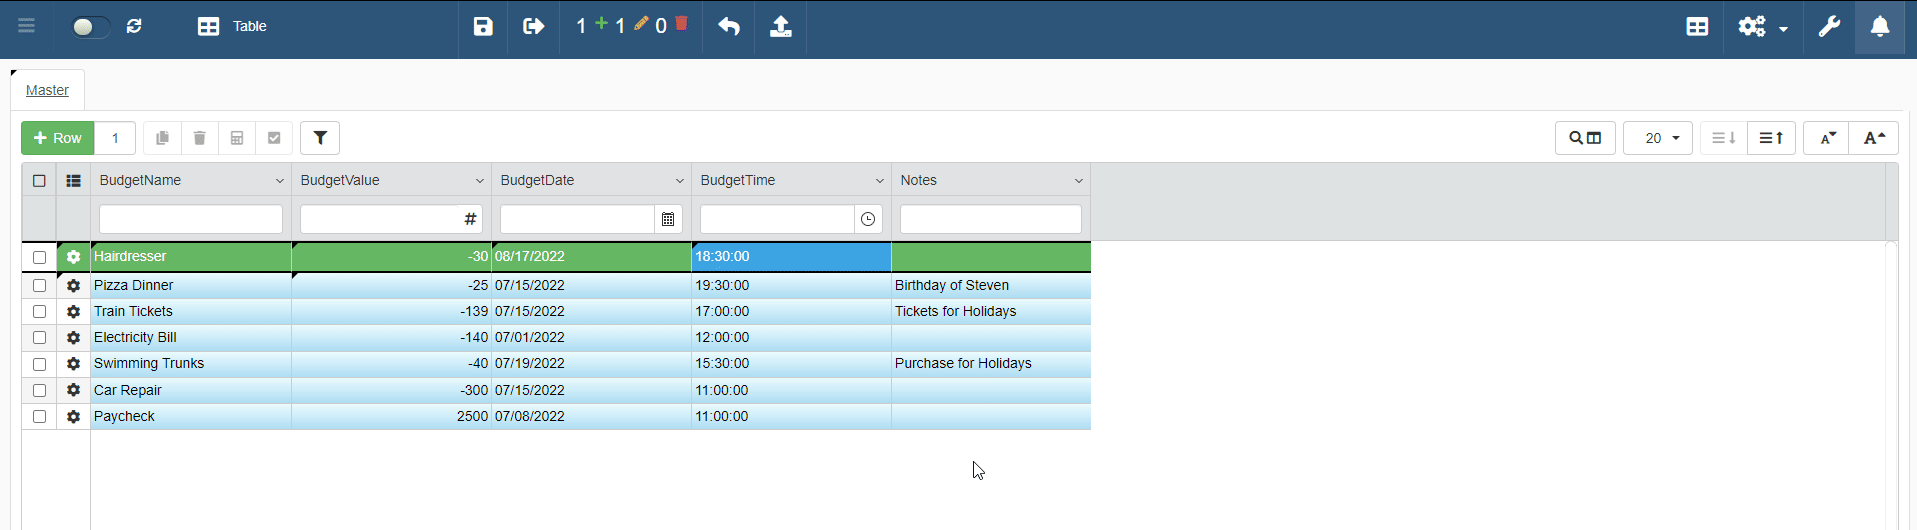Click the filter funnel icon
Viewport: 1917px width, 530px height.
pos(320,138)
